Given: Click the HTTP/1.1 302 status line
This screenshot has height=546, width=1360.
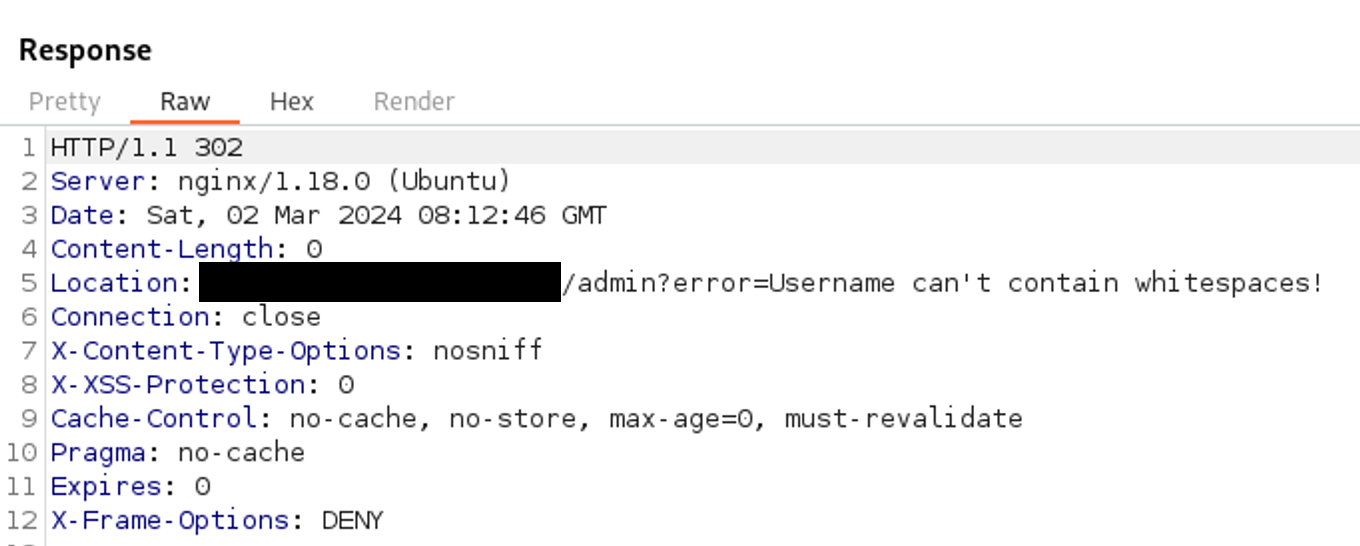Looking at the screenshot, I should 147,148.
